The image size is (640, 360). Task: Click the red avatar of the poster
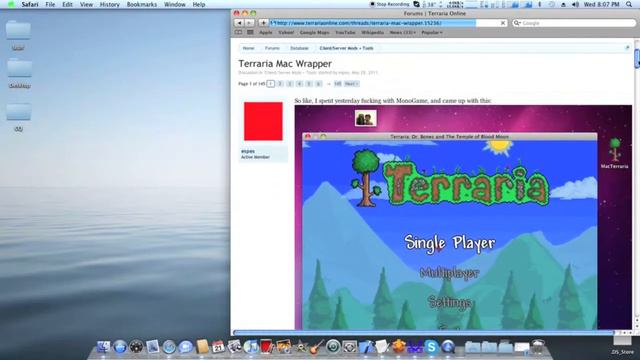263,121
